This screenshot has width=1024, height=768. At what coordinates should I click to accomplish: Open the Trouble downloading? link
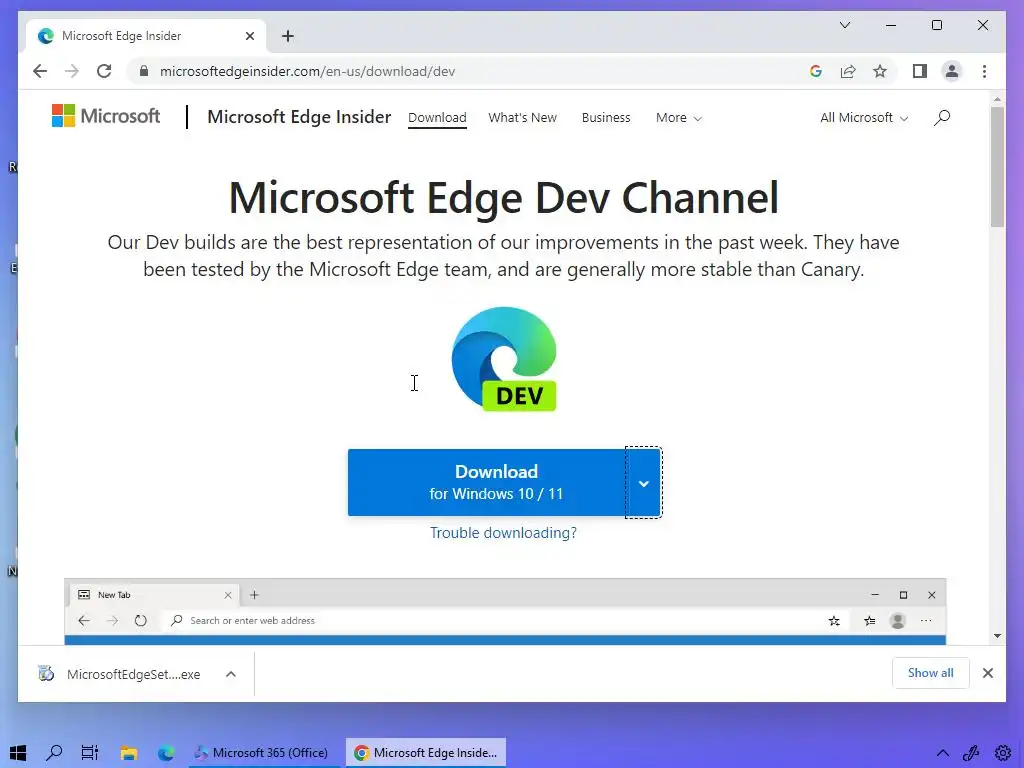(504, 533)
